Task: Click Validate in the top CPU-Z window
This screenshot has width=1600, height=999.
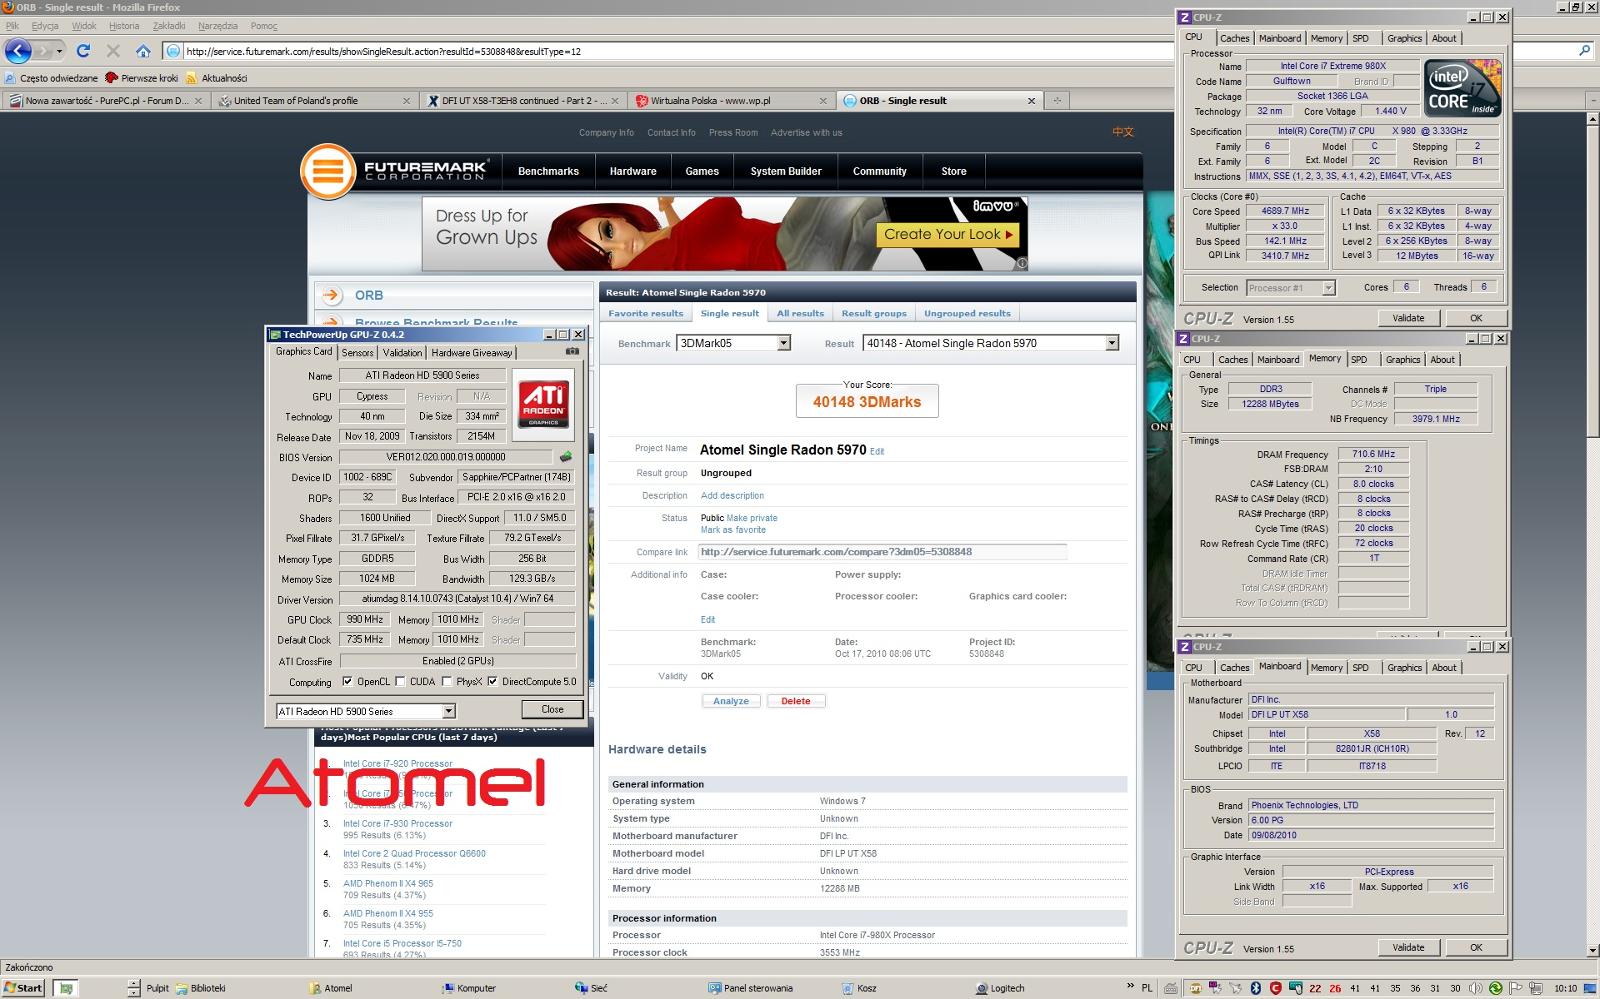Action: pos(1408,318)
